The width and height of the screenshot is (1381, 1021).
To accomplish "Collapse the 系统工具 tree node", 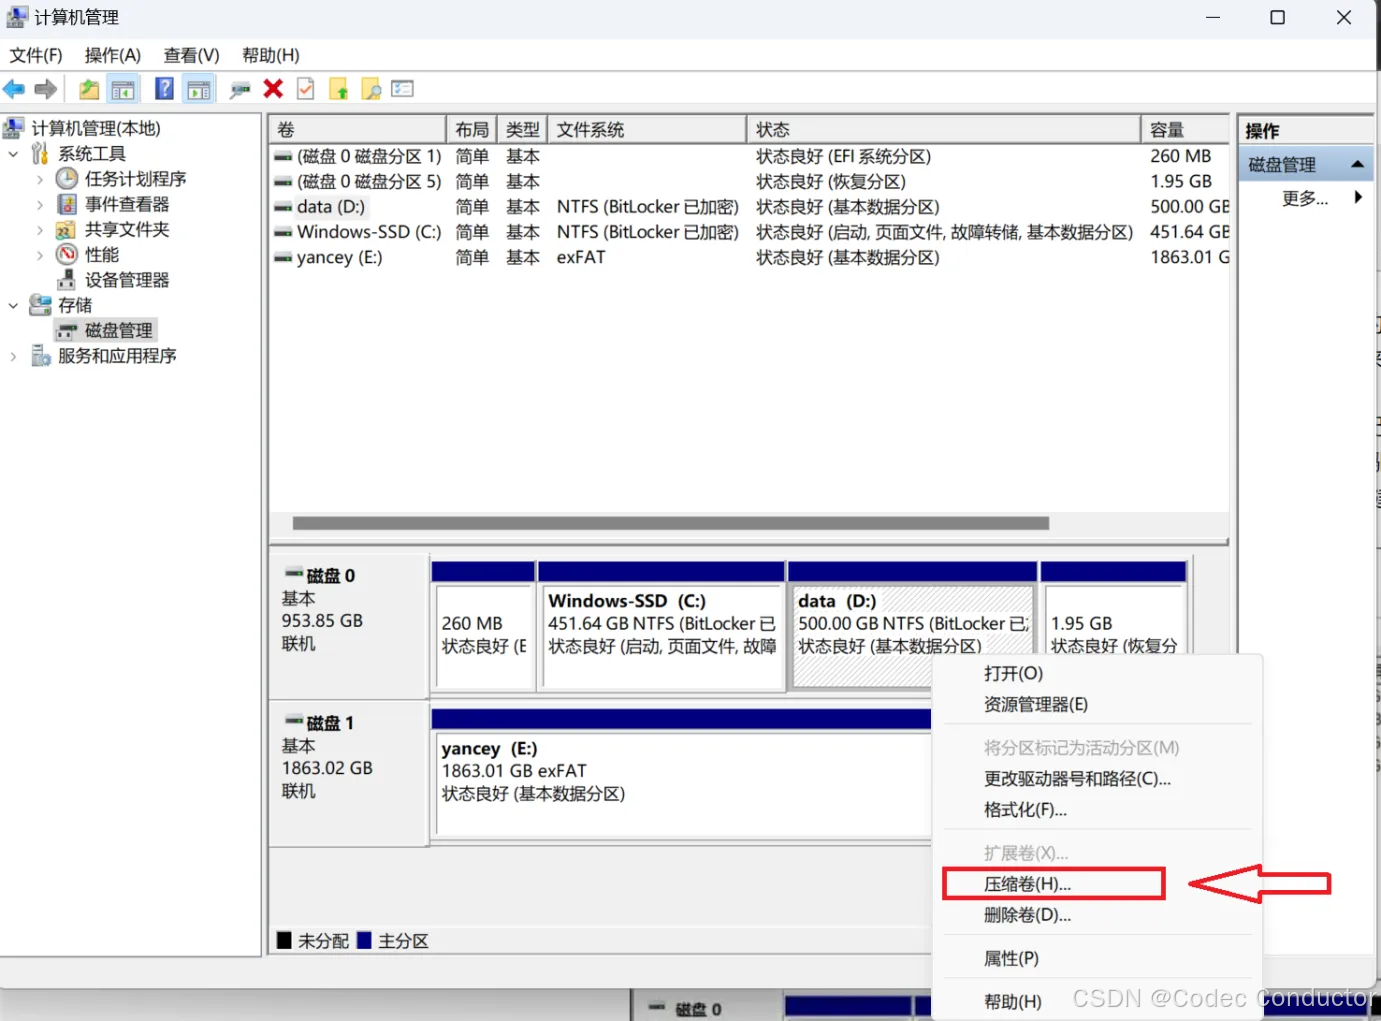I will (x=13, y=154).
